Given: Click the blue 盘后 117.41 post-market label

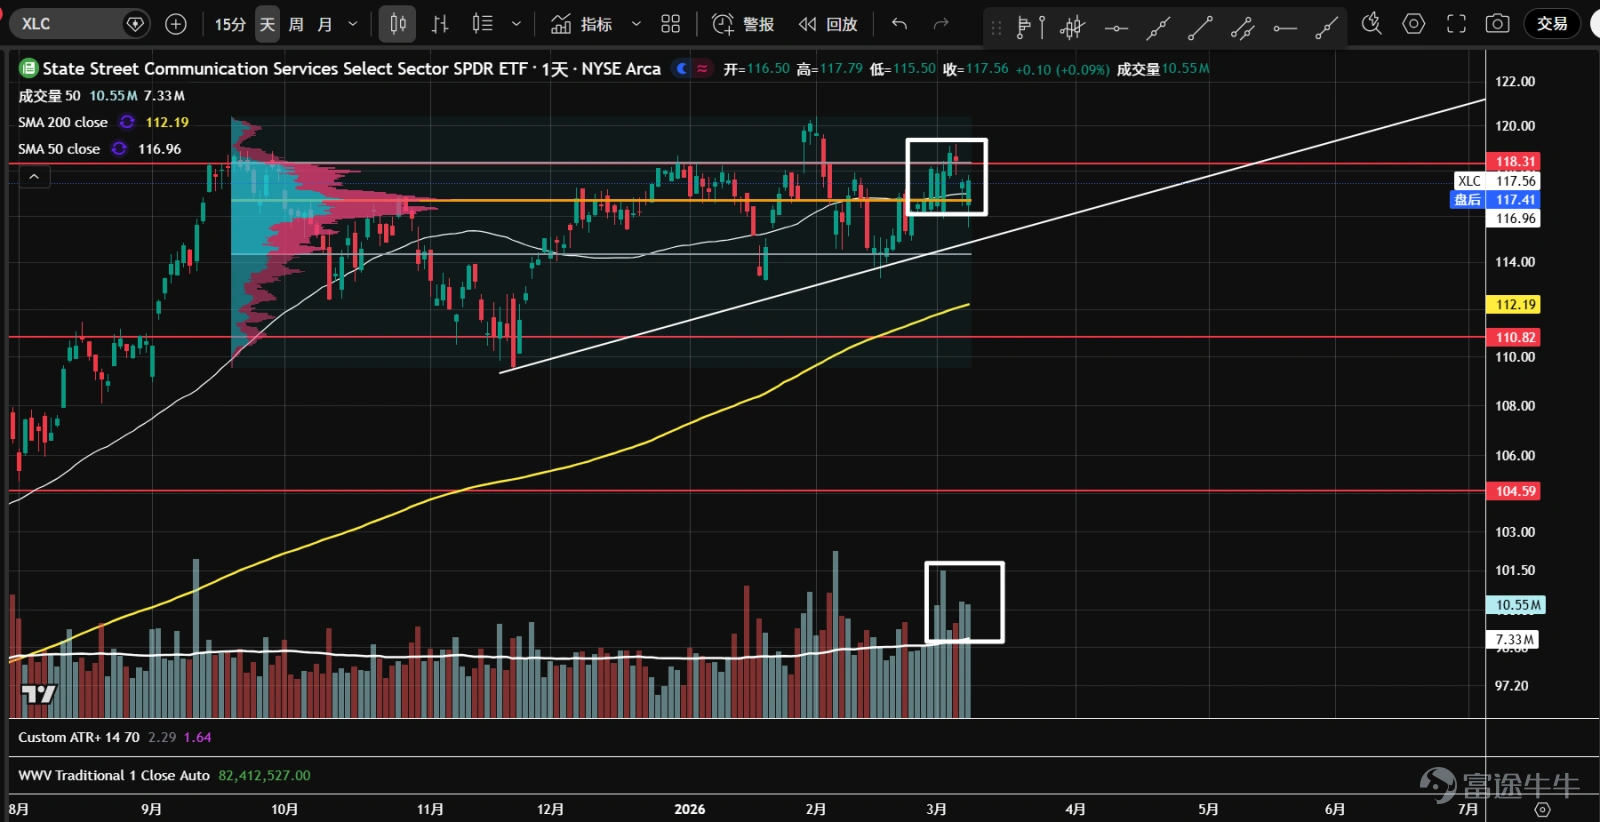Looking at the screenshot, I should [x=1495, y=200].
